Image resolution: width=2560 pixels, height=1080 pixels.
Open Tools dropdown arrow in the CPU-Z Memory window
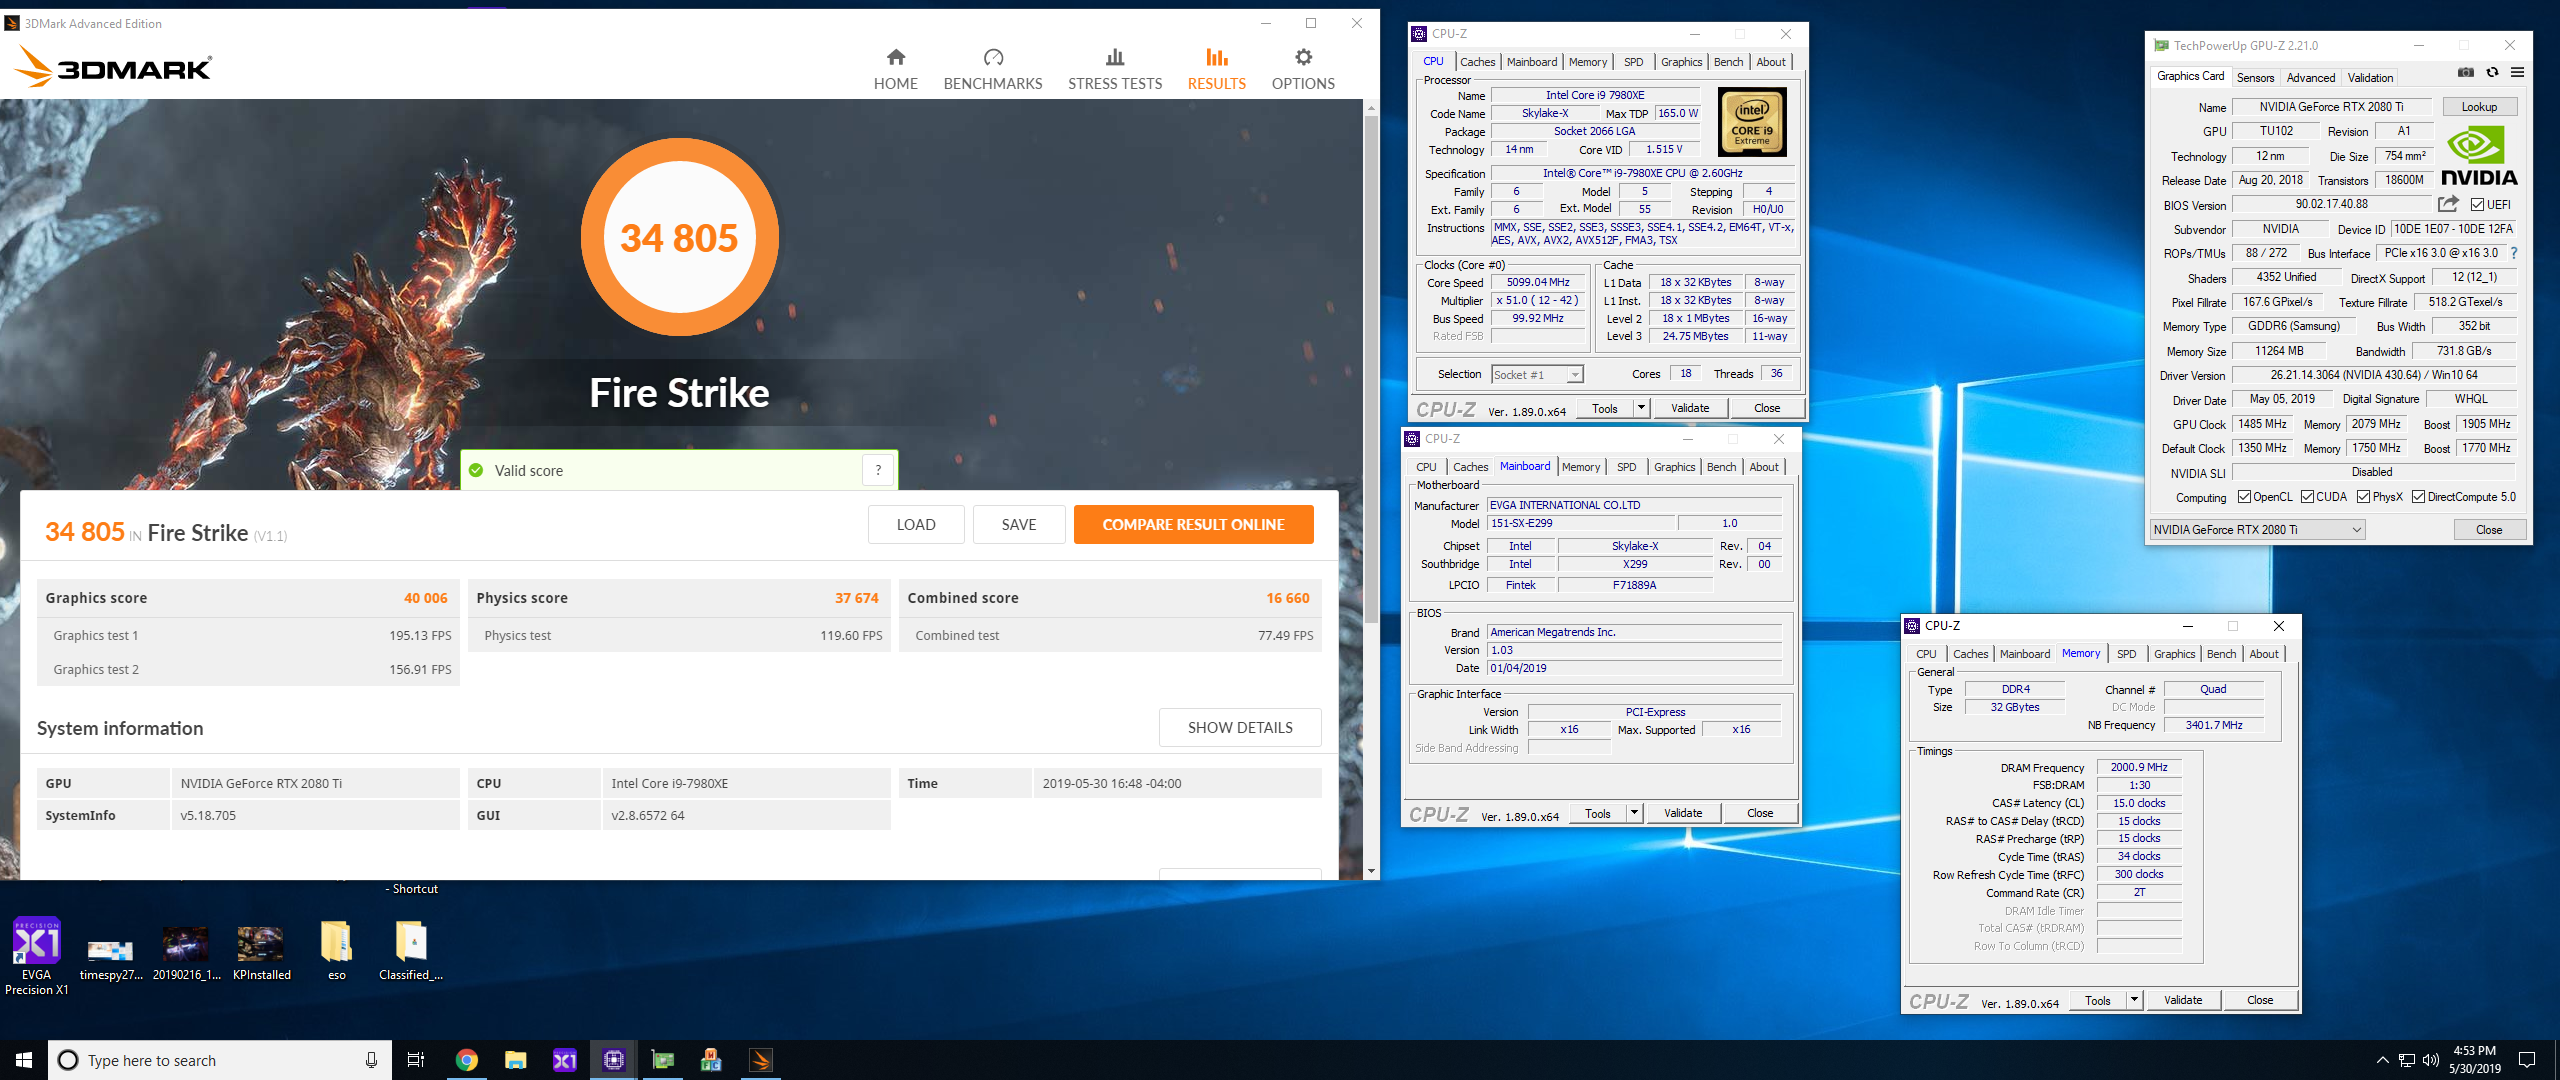tap(2134, 1000)
